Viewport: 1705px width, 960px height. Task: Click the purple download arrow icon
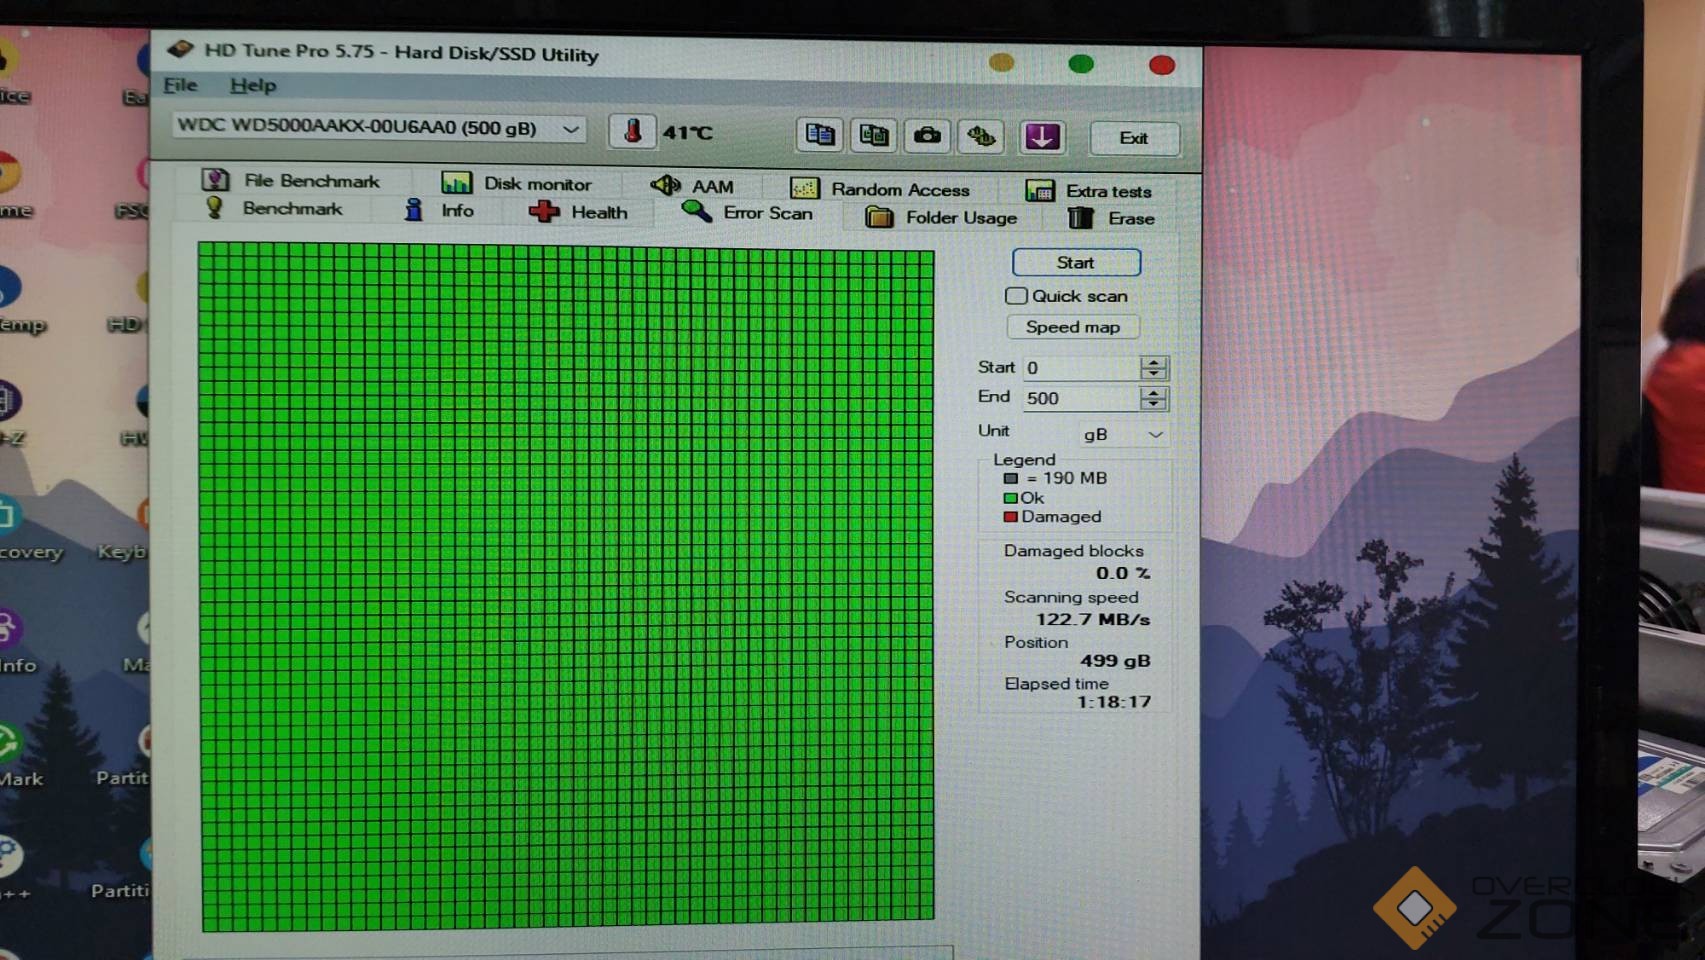[x=1041, y=136]
